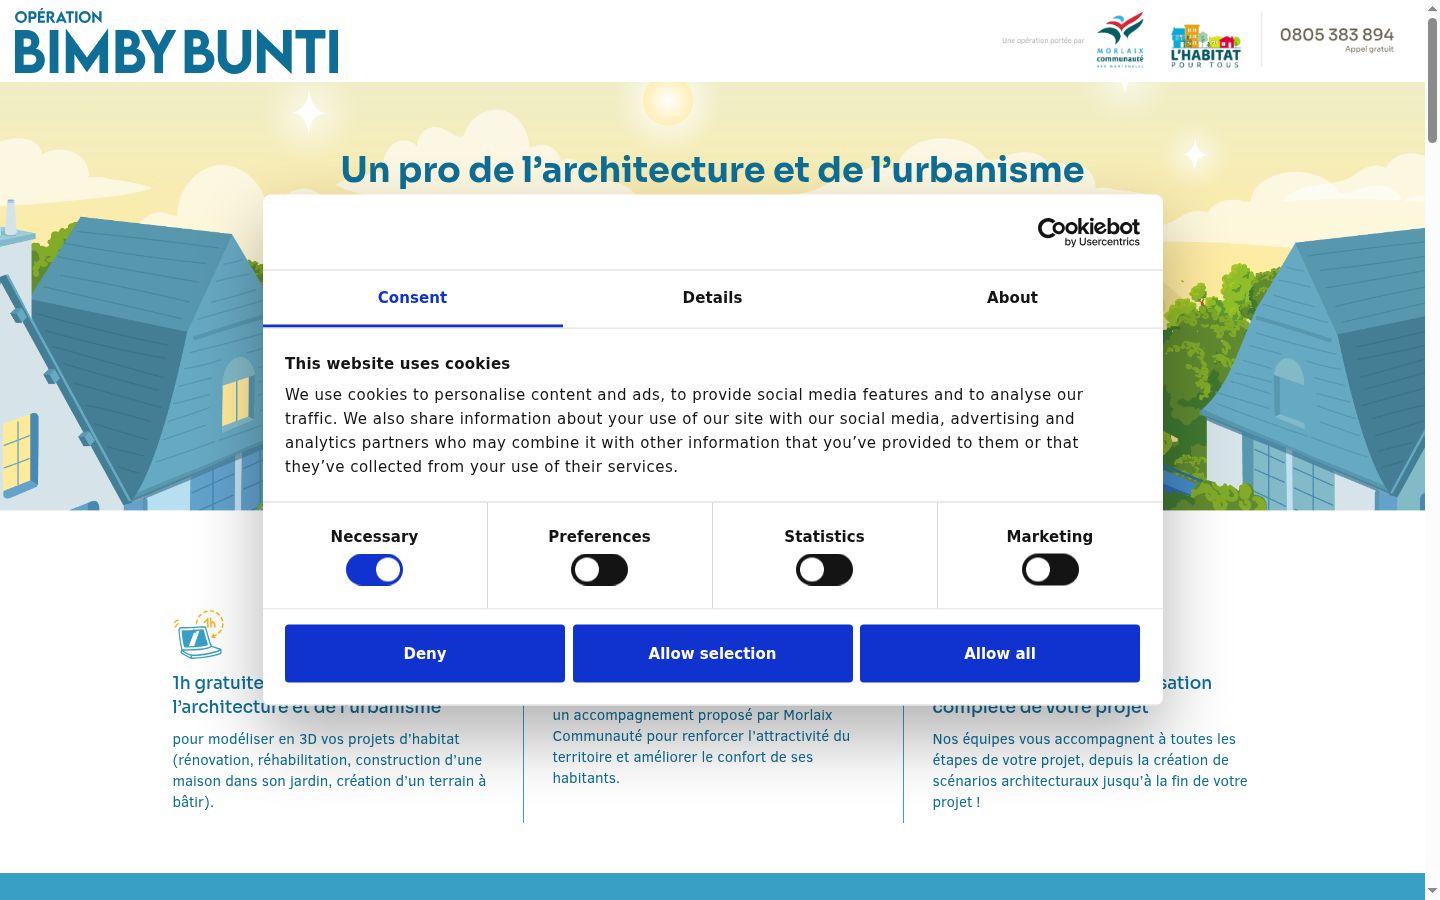This screenshot has height=900, width=1440.
Task: Click the 'This website uses cookies' heading
Action: (397, 364)
